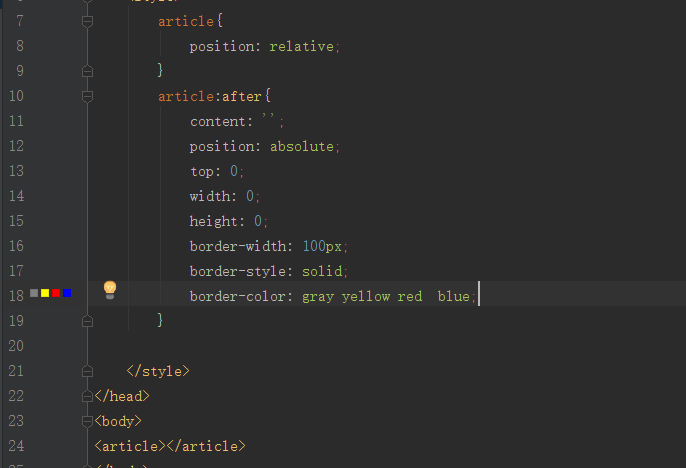Viewport: 686px width, 468px height.
Task: Open the blue gutter color swatch
Action: 67,293
